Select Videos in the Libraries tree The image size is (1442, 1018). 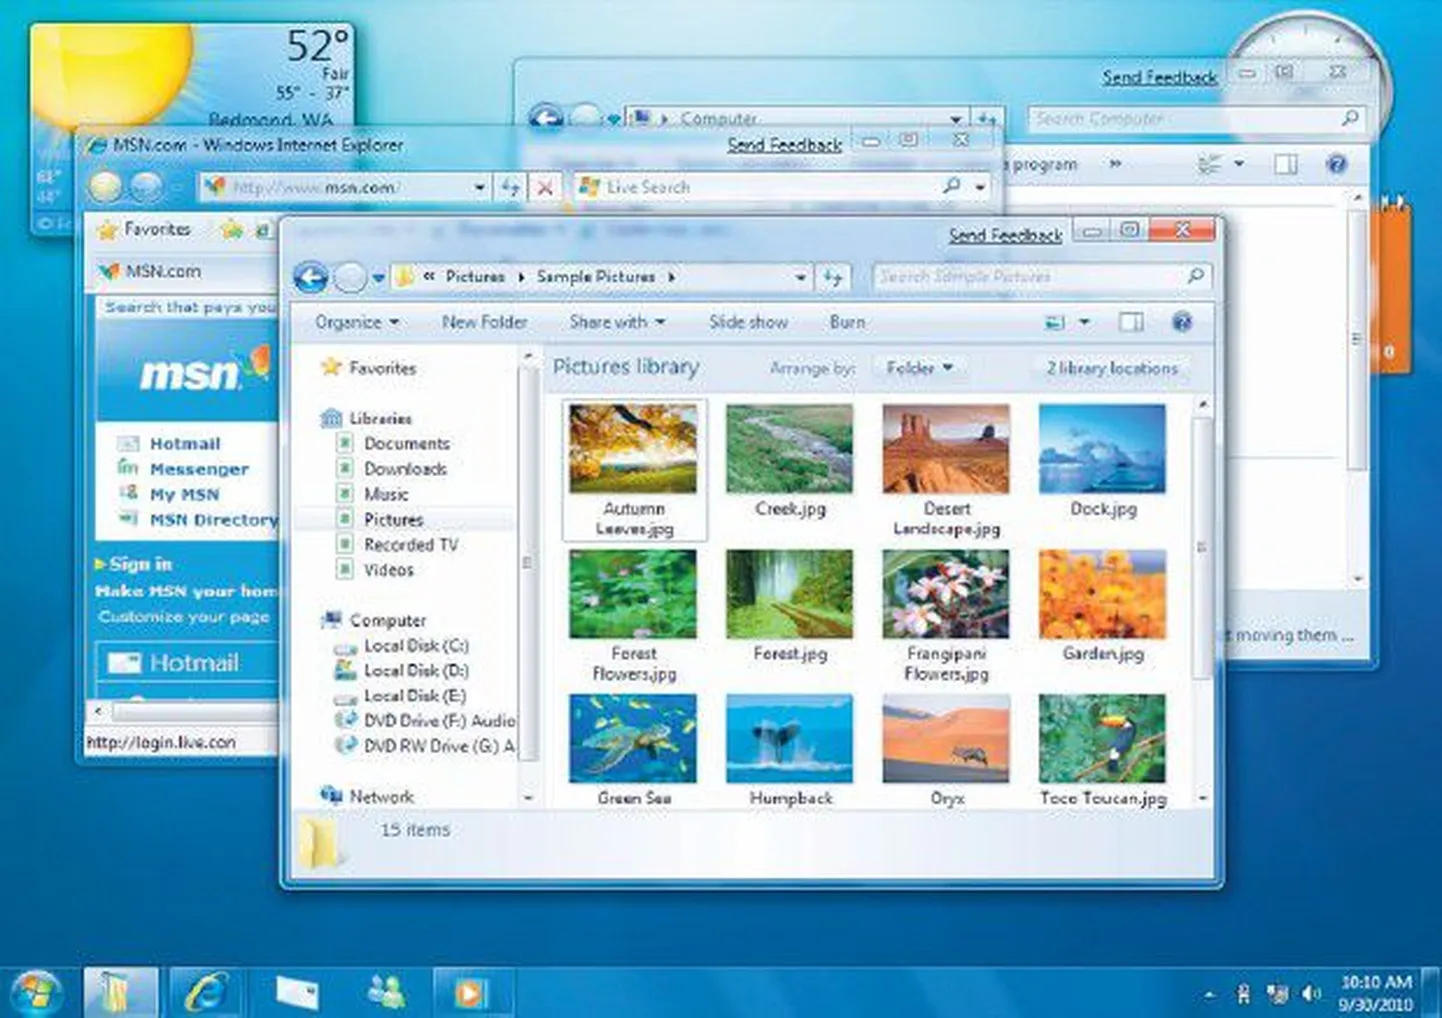[388, 570]
